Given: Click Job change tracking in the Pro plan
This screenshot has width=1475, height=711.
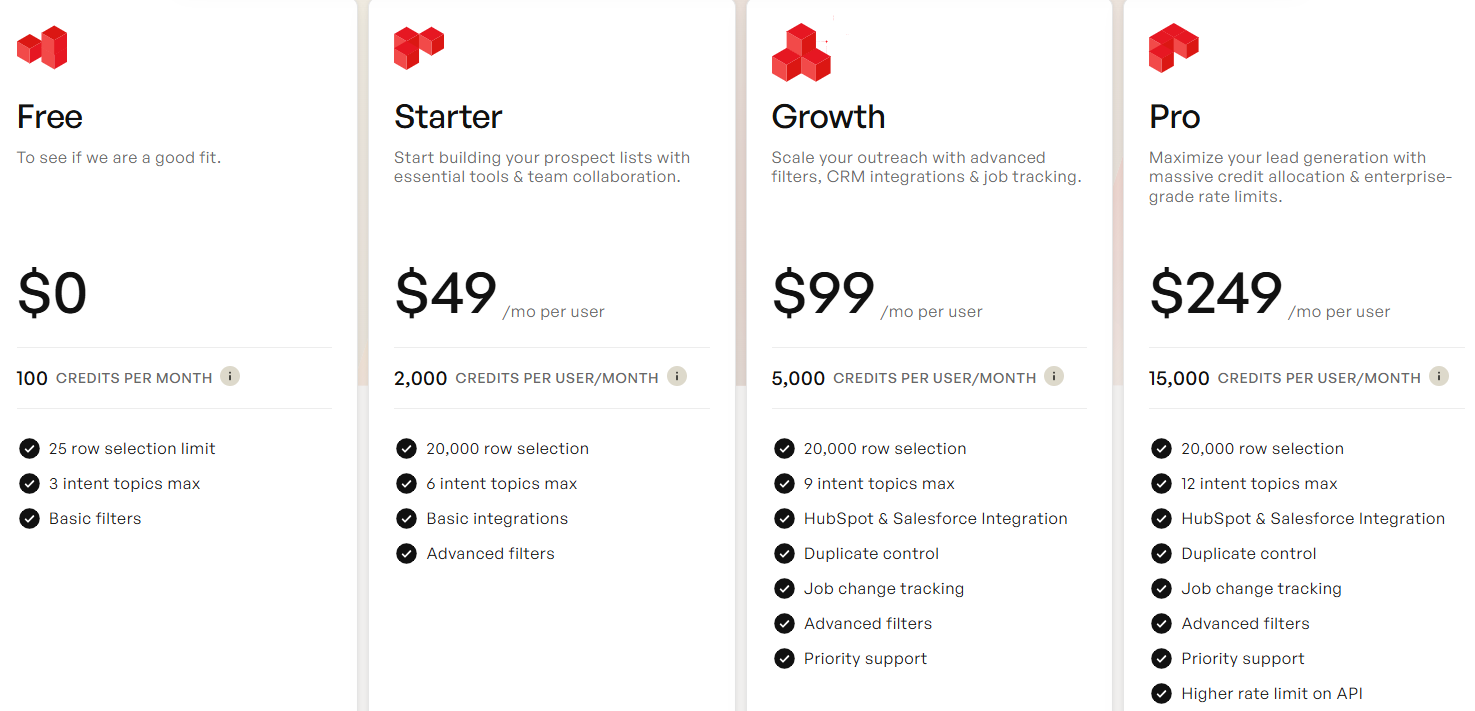Looking at the screenshot, I should click(x=1261, y=588).
